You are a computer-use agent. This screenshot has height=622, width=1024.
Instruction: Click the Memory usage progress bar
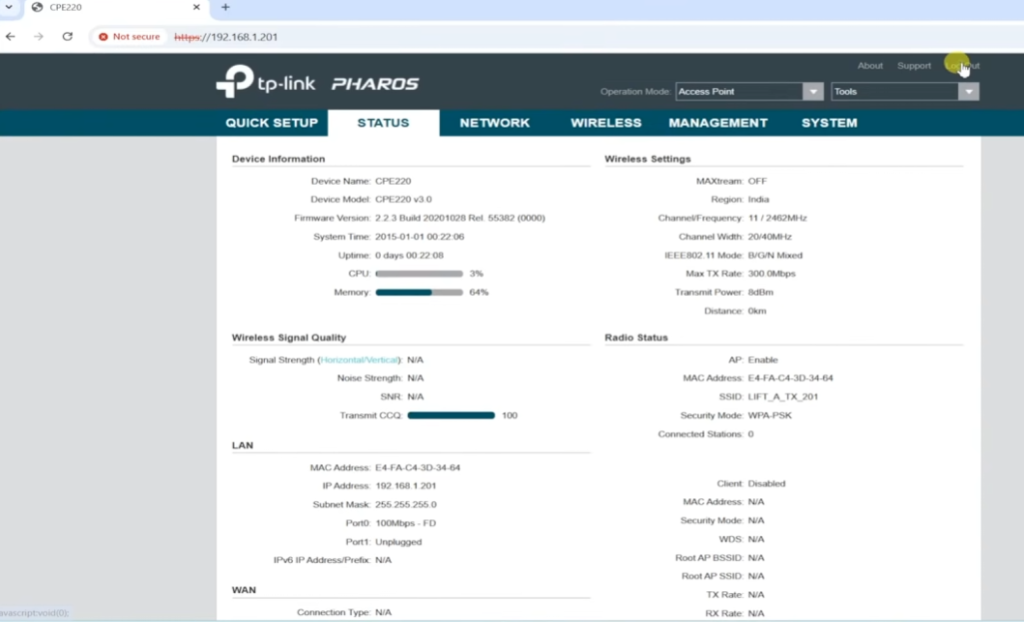(x=418, y=292)
